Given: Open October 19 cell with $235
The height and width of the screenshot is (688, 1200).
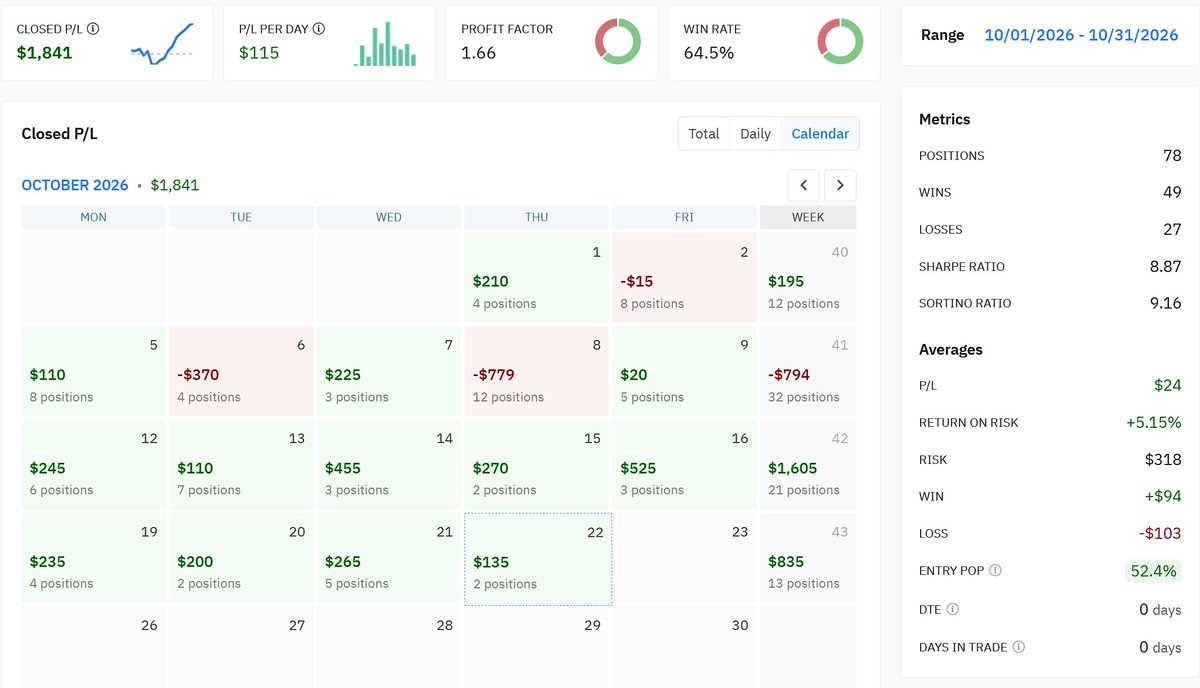Looking at the screenshot, I should (93, 558).
